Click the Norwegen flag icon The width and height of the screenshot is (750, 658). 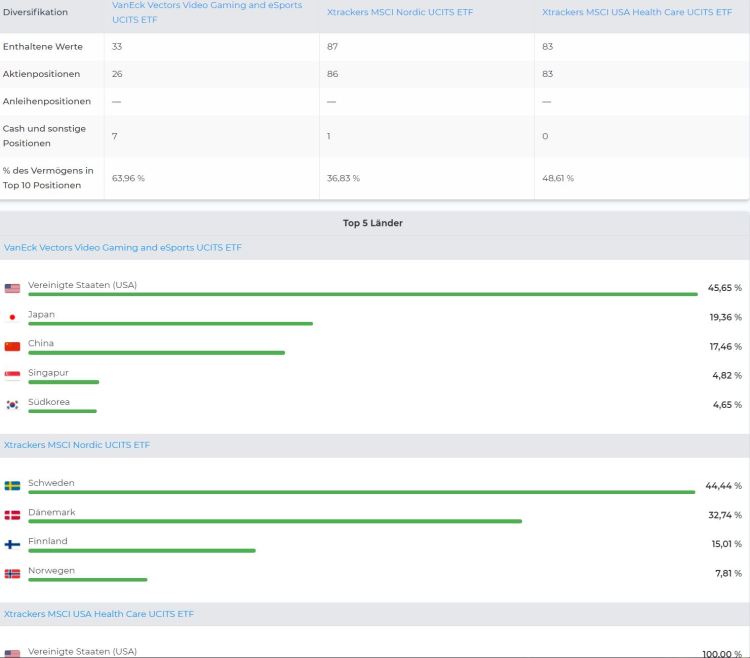click(12, 574)
